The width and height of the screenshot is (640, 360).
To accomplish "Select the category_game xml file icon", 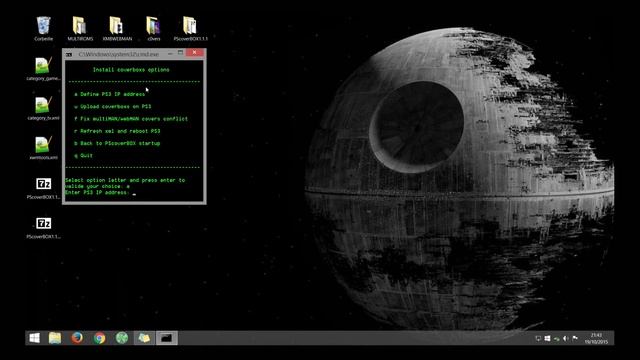I will click(x=43, y=68).
